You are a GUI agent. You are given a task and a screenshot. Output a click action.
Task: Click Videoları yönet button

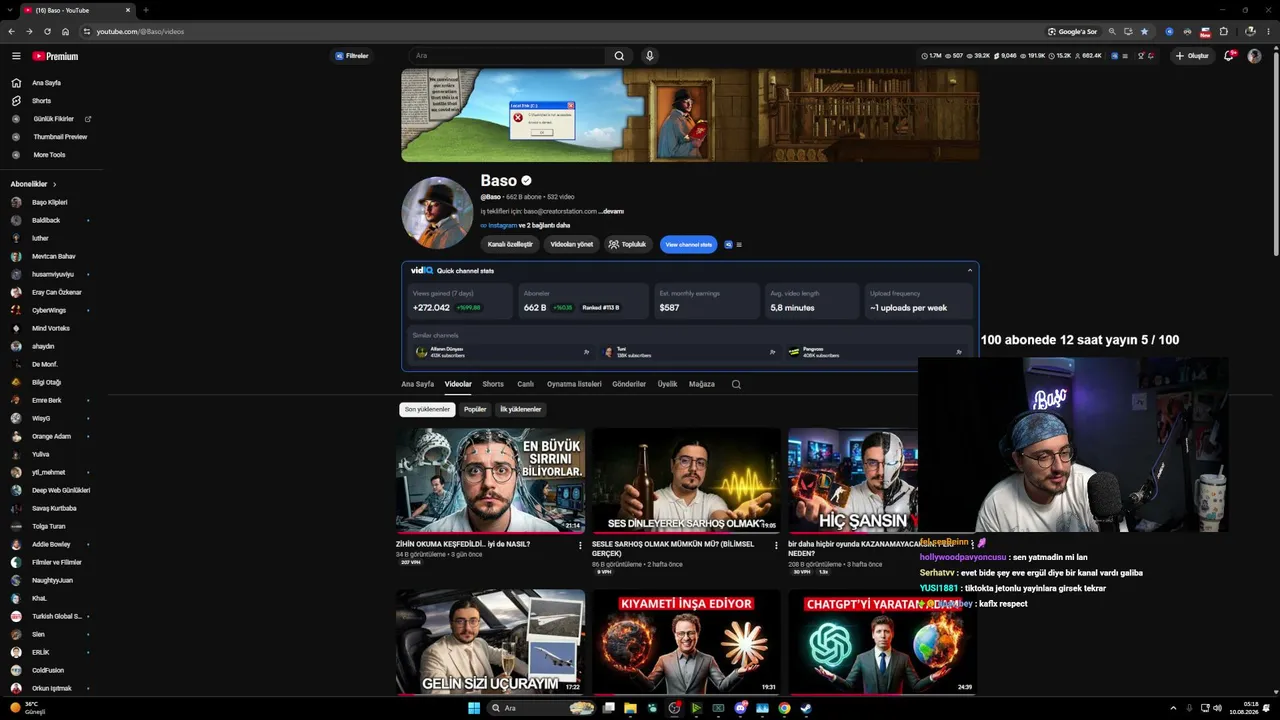(x=572, y=244)
